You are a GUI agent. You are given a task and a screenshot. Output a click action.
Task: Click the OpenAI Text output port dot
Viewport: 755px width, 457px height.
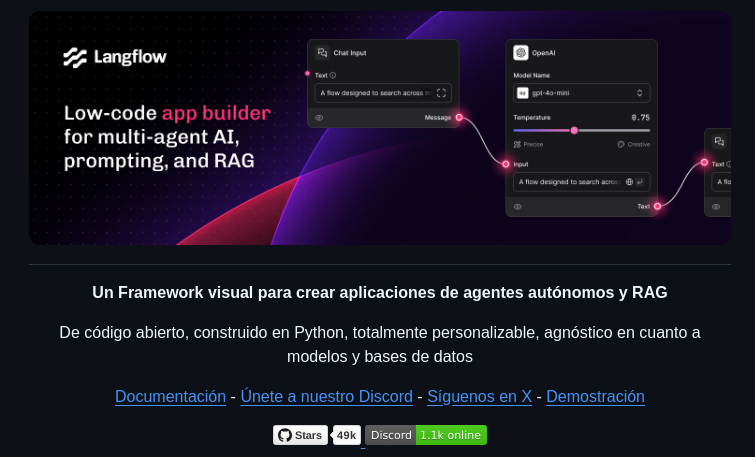point(657,206)
